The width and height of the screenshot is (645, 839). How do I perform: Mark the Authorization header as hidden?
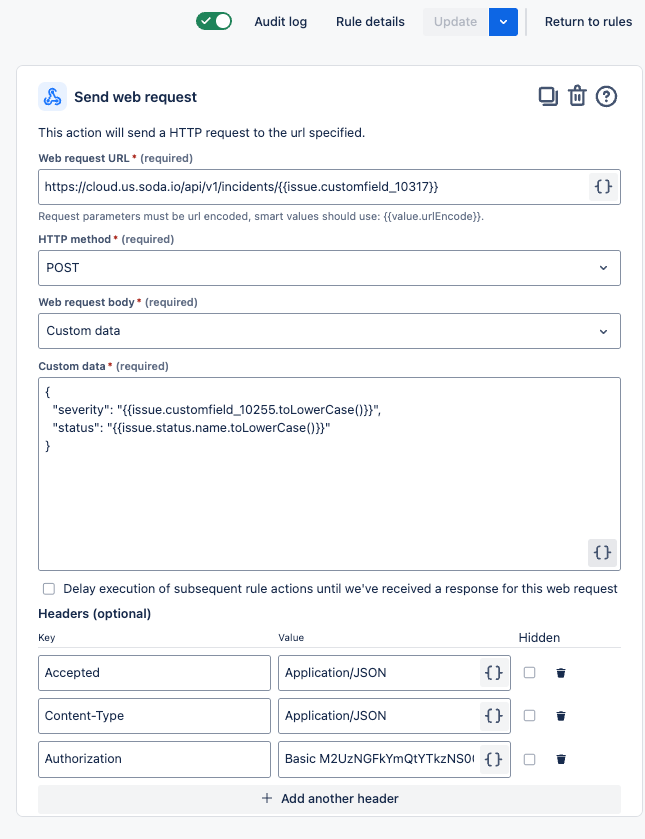(530, 759)
